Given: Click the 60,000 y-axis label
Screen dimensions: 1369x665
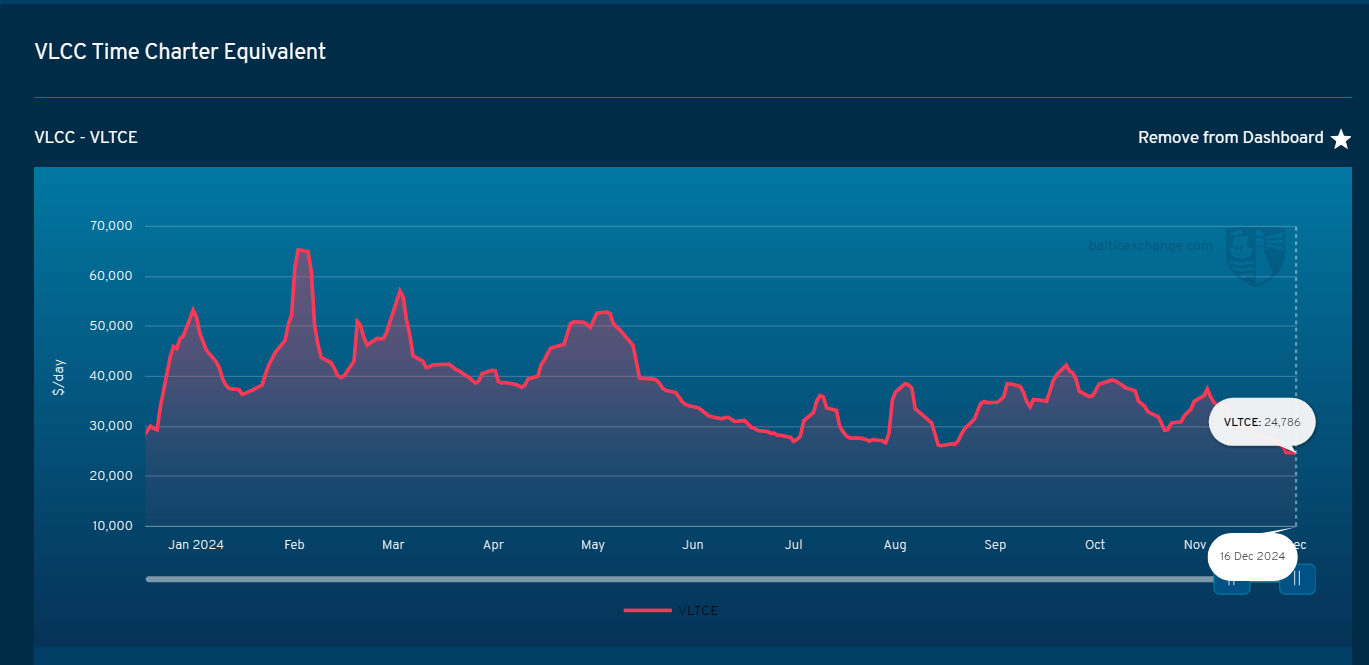Looking at the screenshot, I should 111,276.
